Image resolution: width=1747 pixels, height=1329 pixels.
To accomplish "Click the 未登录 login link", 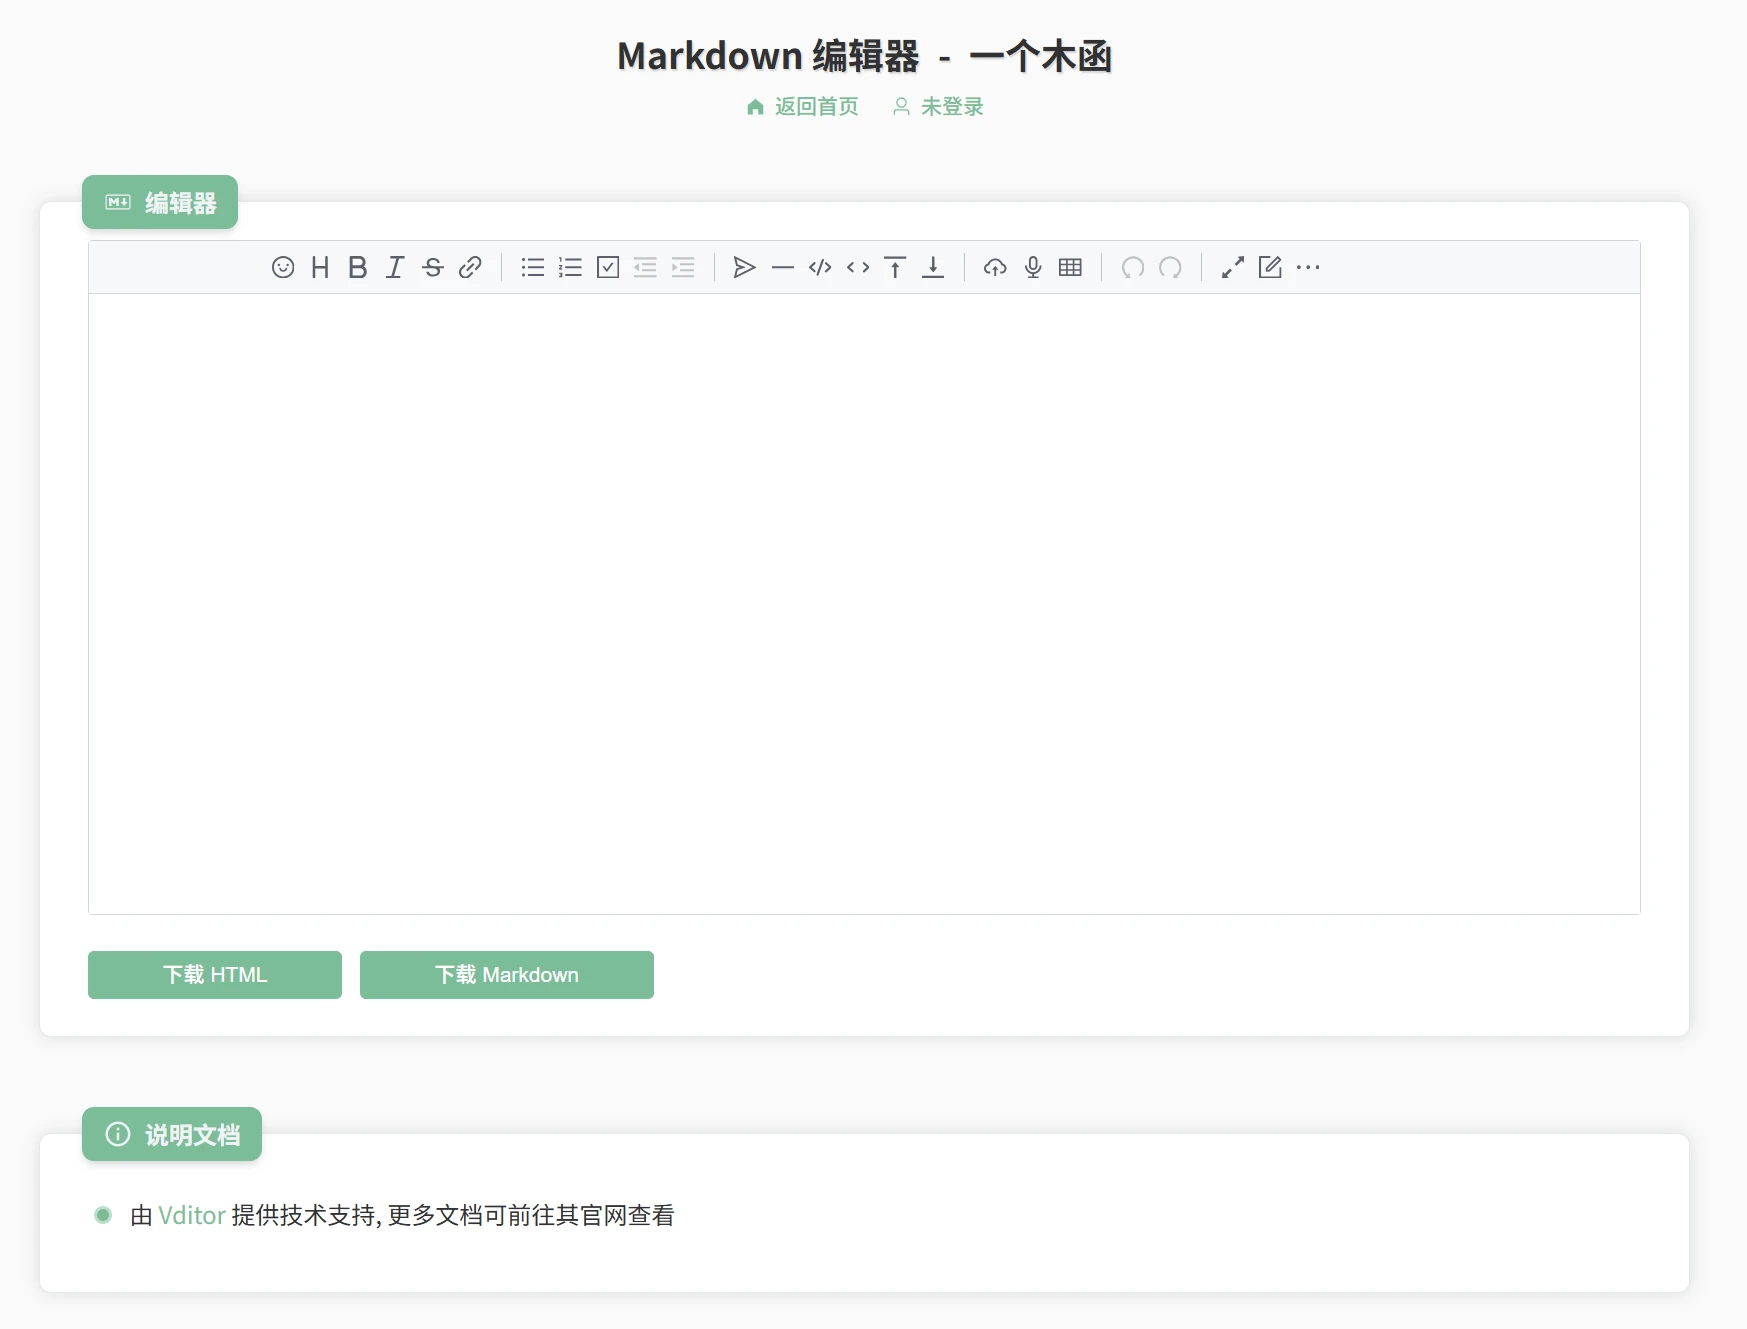I will coord(938,107).
